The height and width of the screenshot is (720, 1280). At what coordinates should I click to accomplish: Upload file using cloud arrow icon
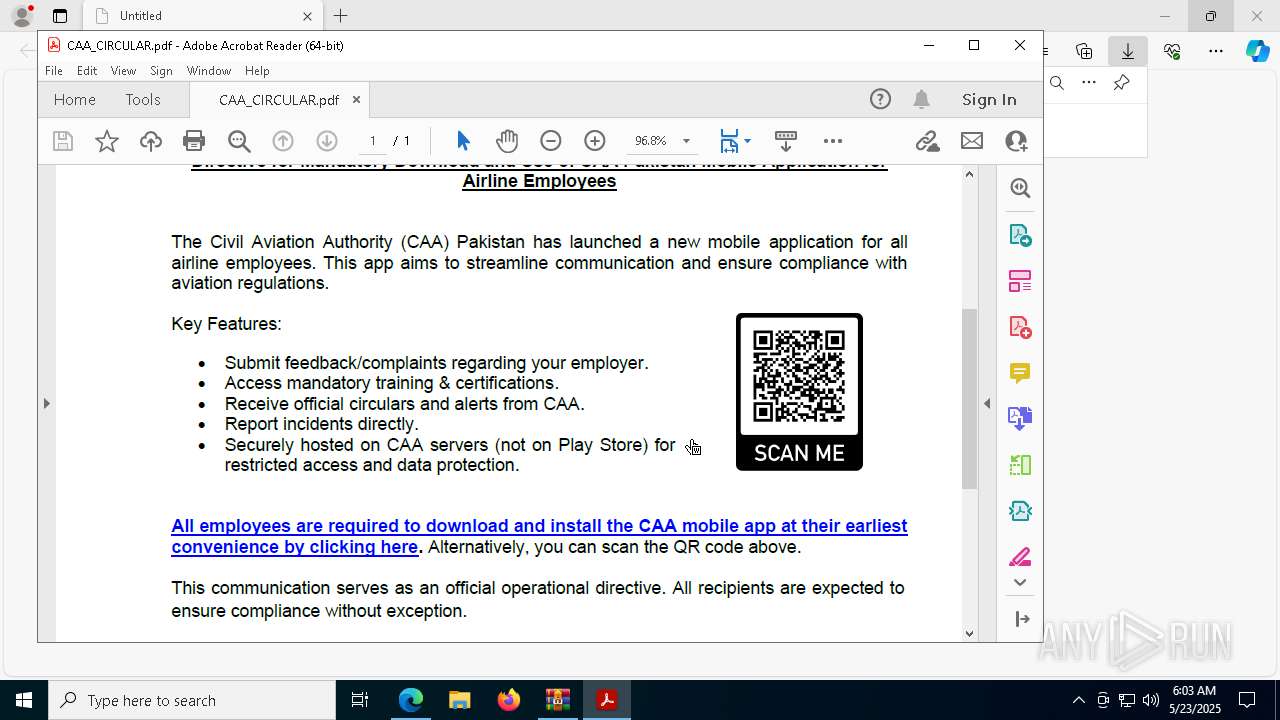pyautogui.click(x=151, y=141)
